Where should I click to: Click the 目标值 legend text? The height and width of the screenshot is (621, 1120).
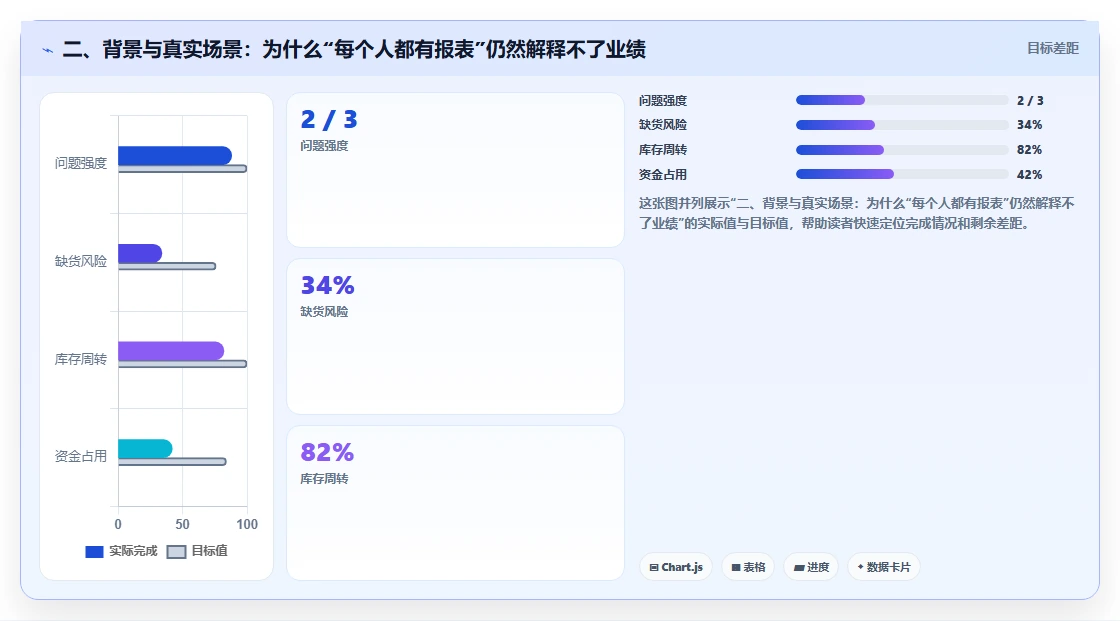pyautogui.click(x=209, y=551)
